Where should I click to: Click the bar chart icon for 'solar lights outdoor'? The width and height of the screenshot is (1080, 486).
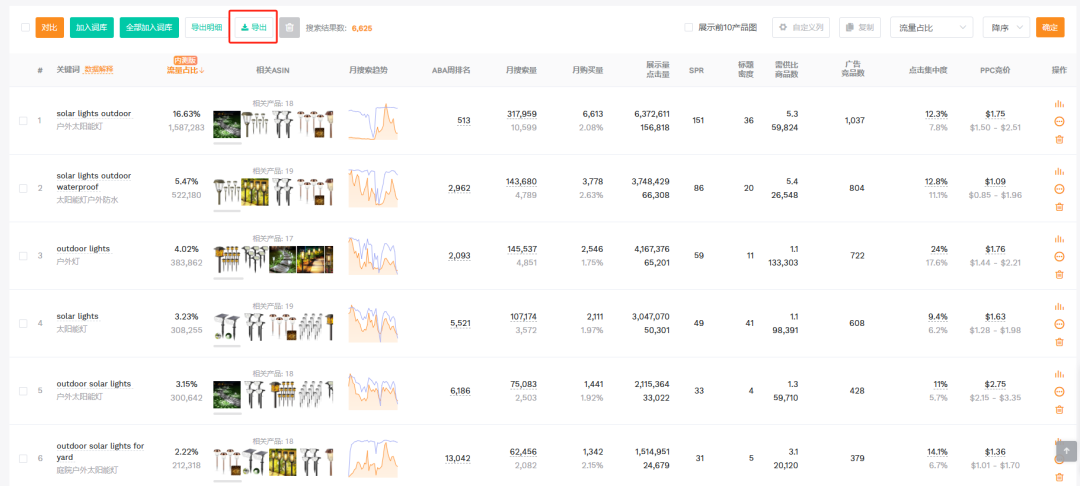tap(1059, 104)
